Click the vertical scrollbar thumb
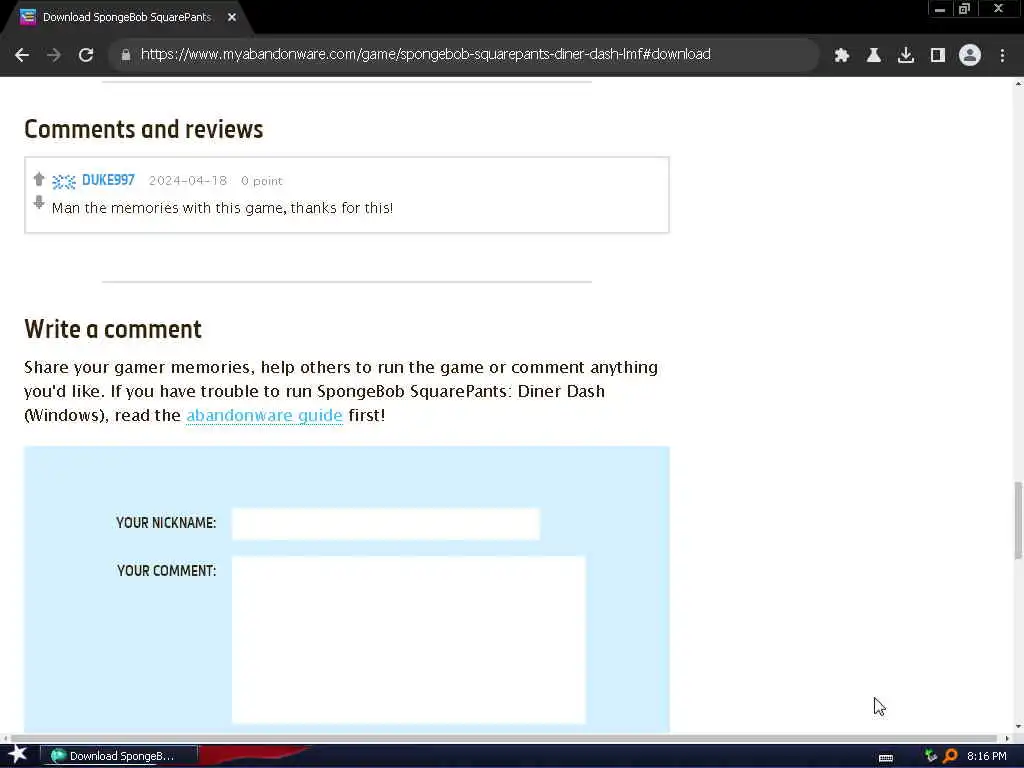The height and width of the screenshot is (768, 1024). point(1018,520)
